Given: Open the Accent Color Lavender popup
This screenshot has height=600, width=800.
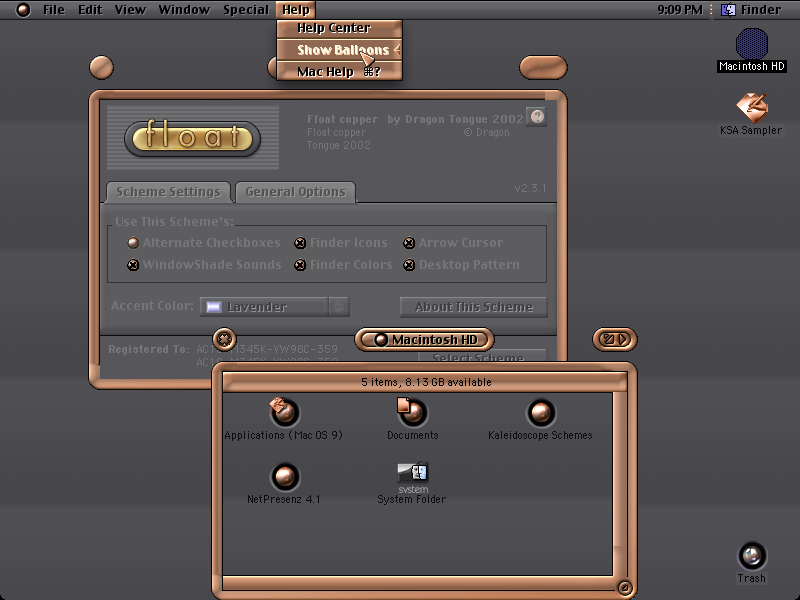Looking at the screenshot, I should (x=274, y=307).
